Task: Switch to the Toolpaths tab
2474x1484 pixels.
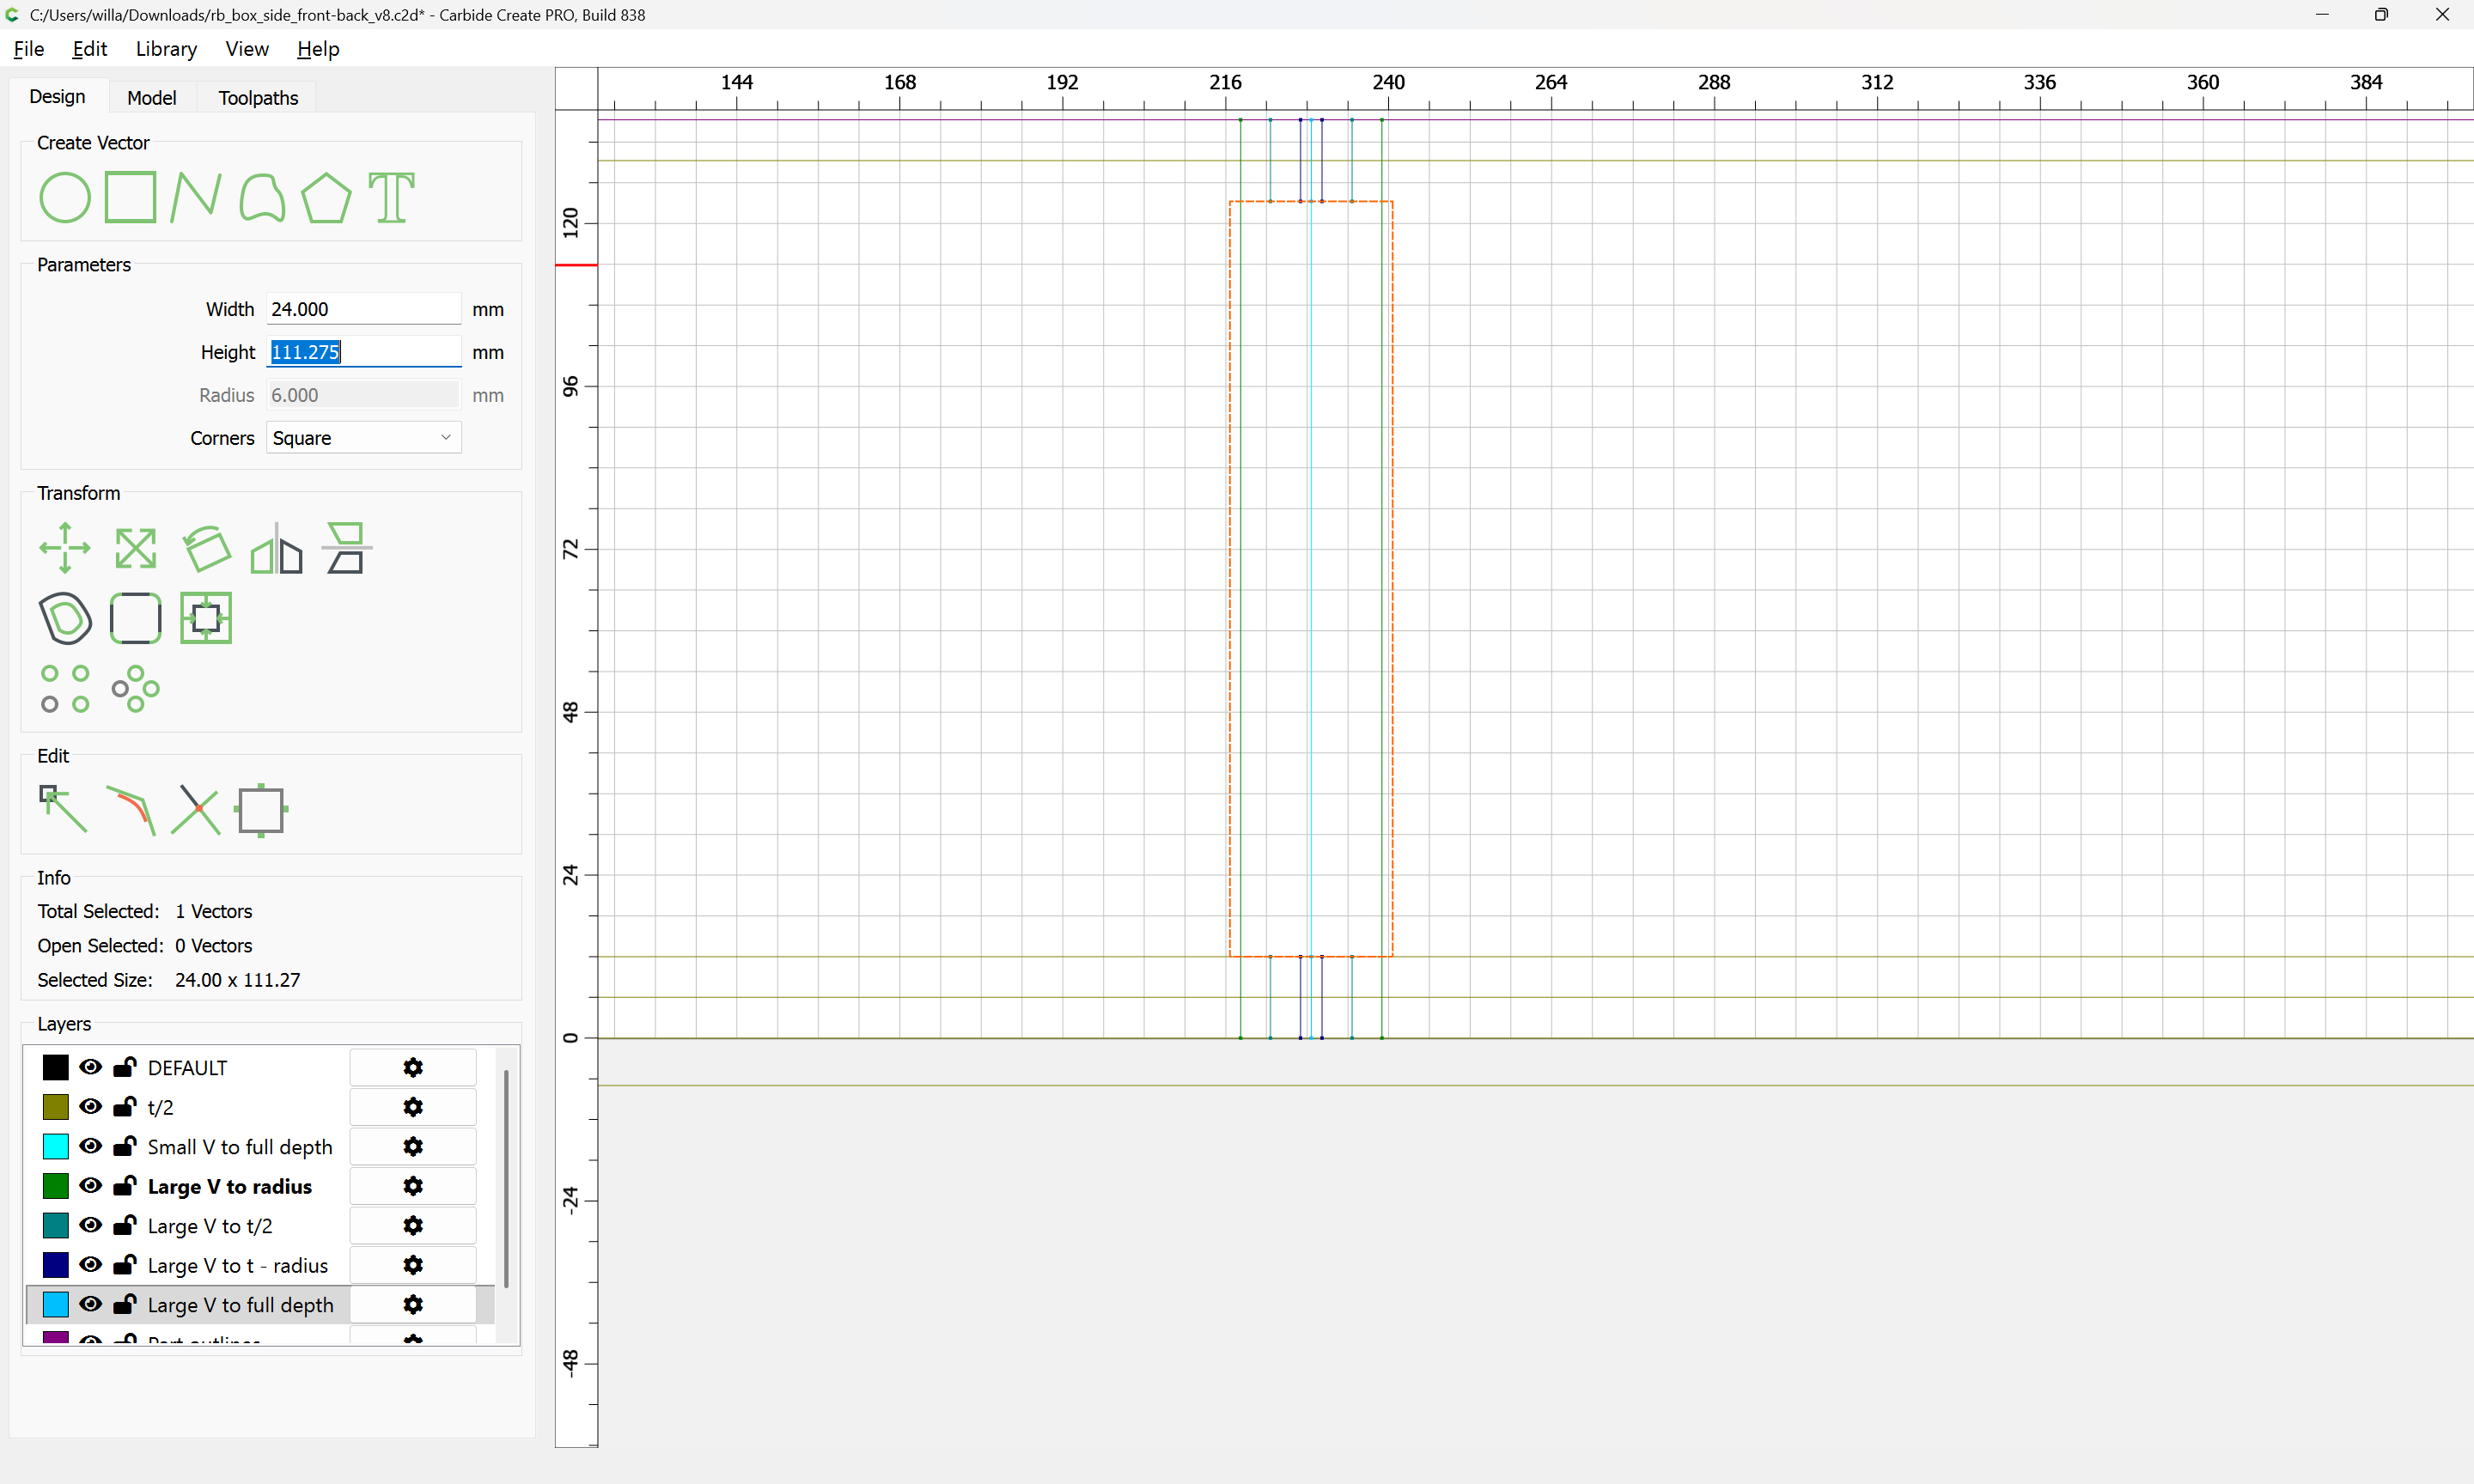Action: tap(258, 98)
